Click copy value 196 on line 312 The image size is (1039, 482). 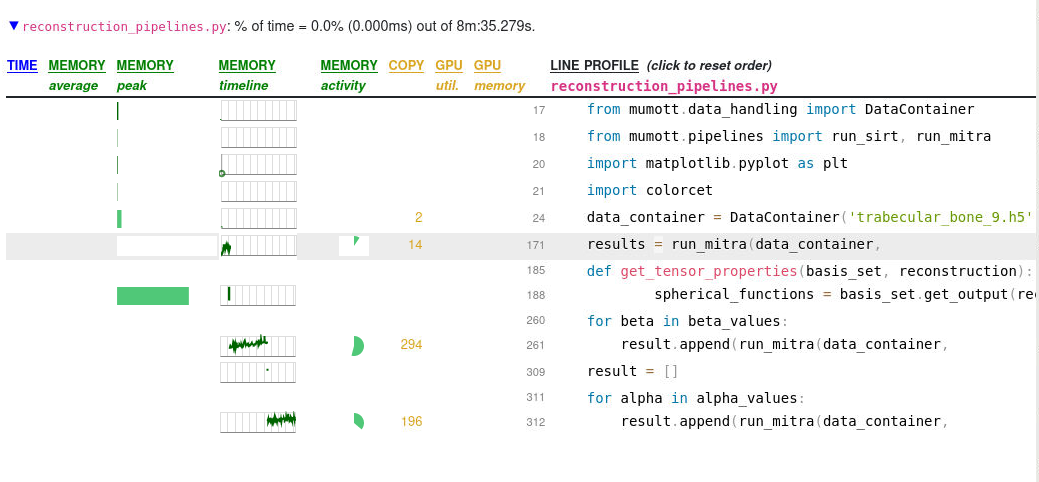tap(411, 422)
